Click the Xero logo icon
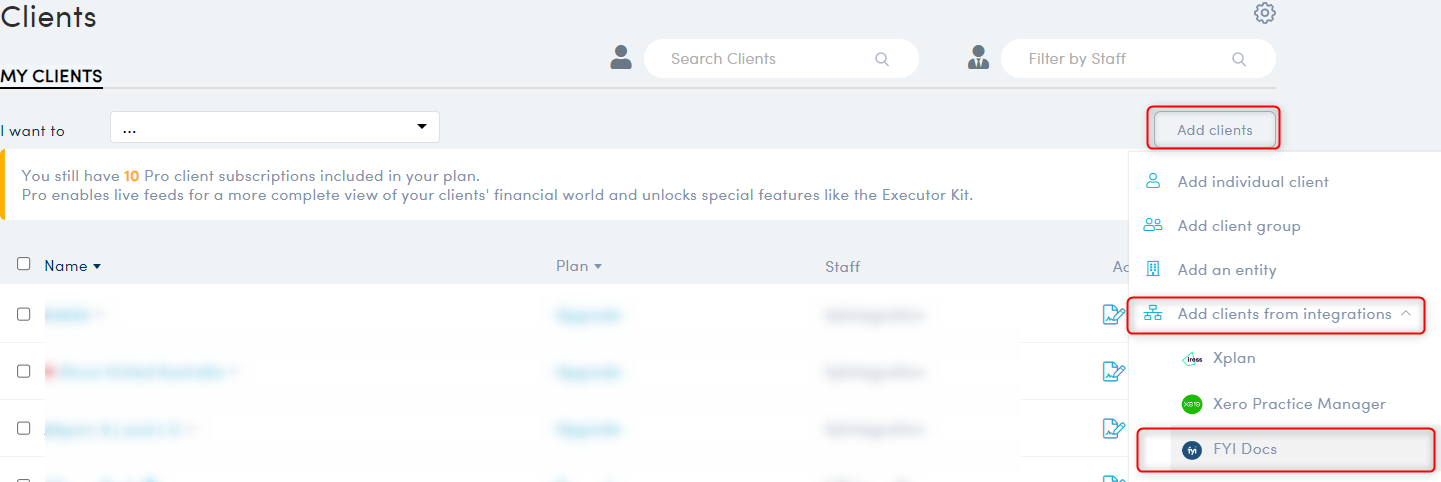This screenshot has height=482, width=1441. click(1191, 404)
